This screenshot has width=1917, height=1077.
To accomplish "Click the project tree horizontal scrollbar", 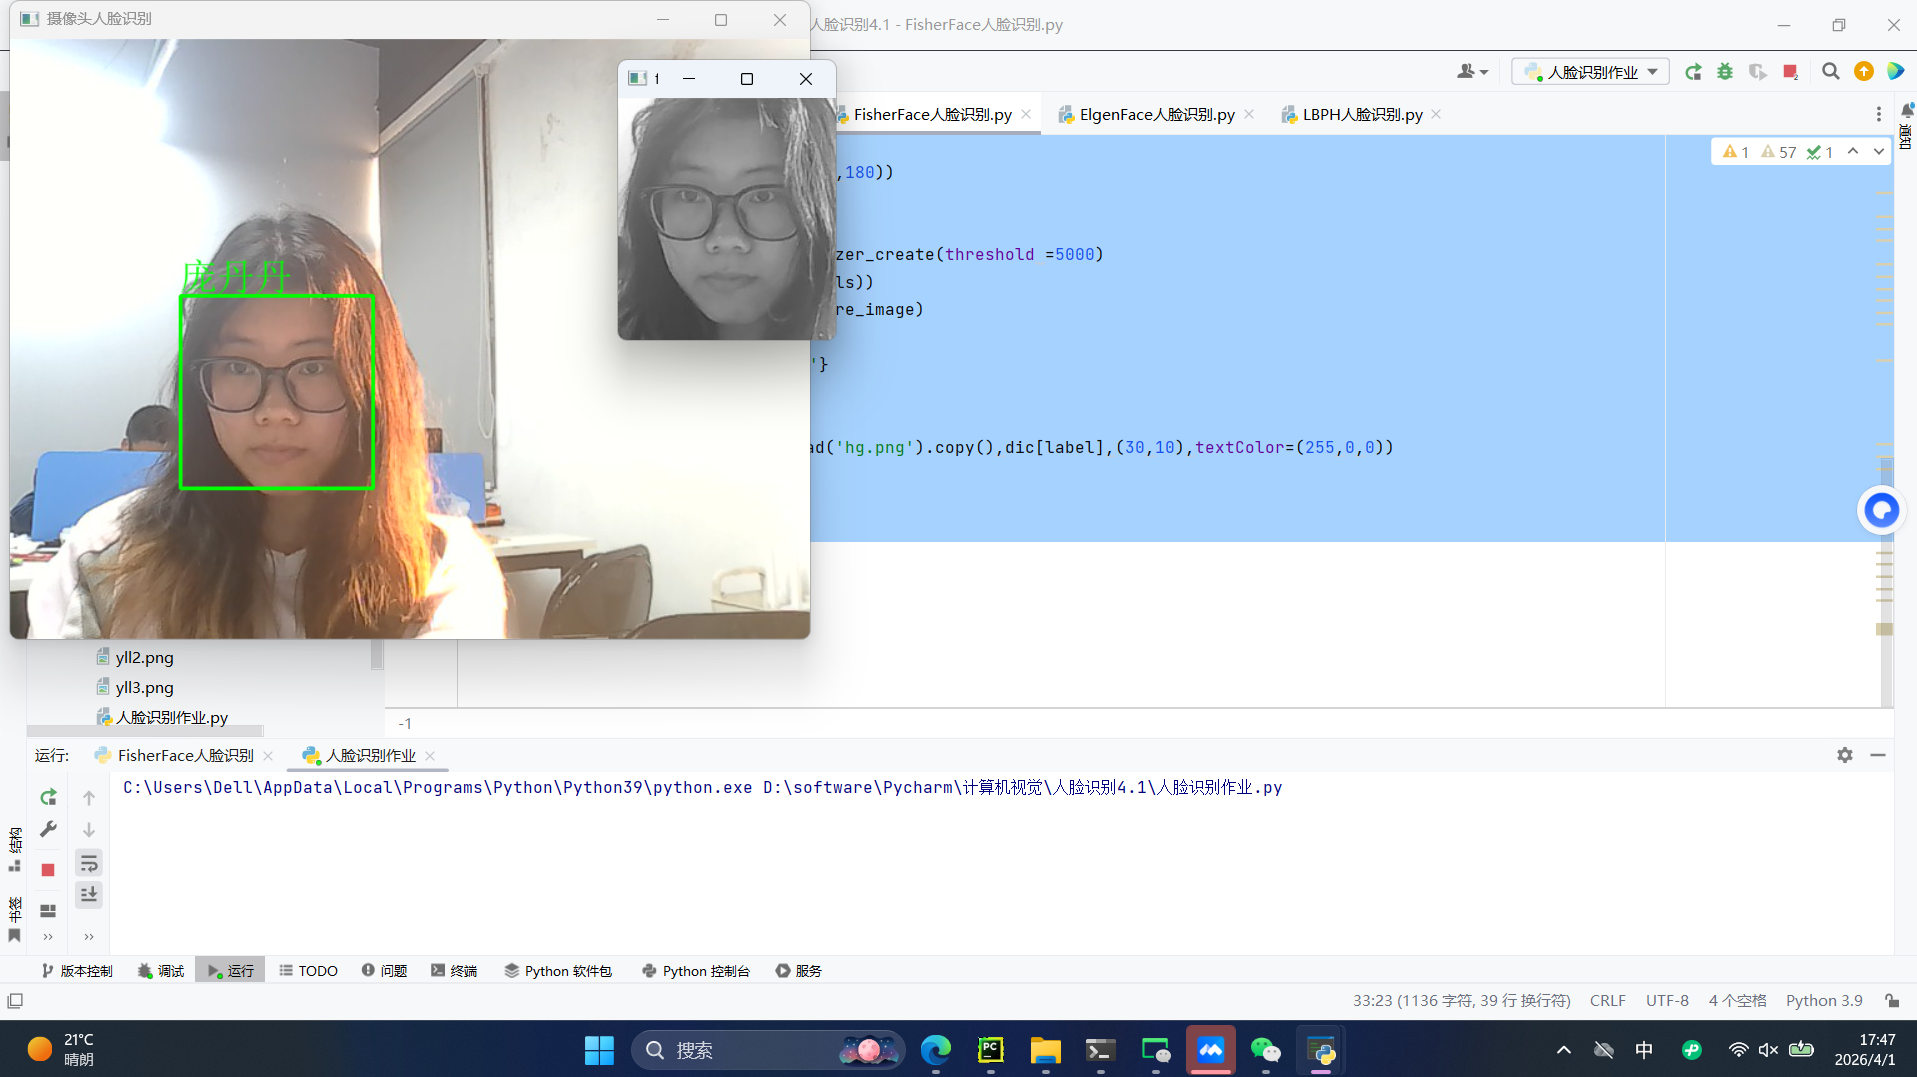I will coord(145,731).
